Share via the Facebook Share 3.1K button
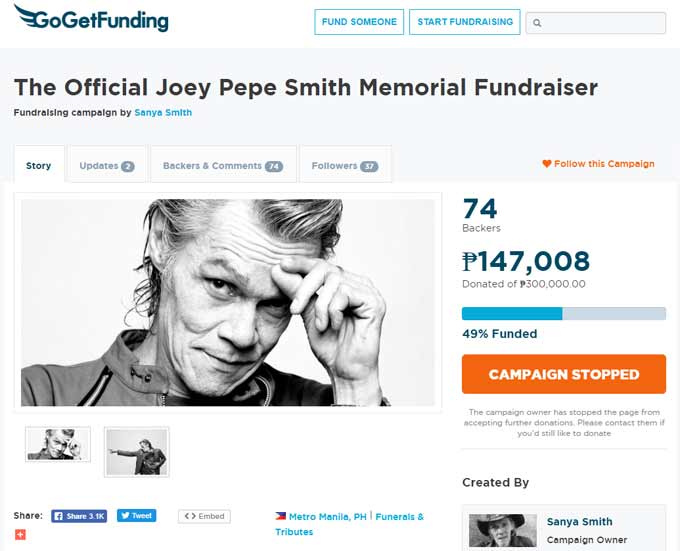 click(x=79, y=516)
